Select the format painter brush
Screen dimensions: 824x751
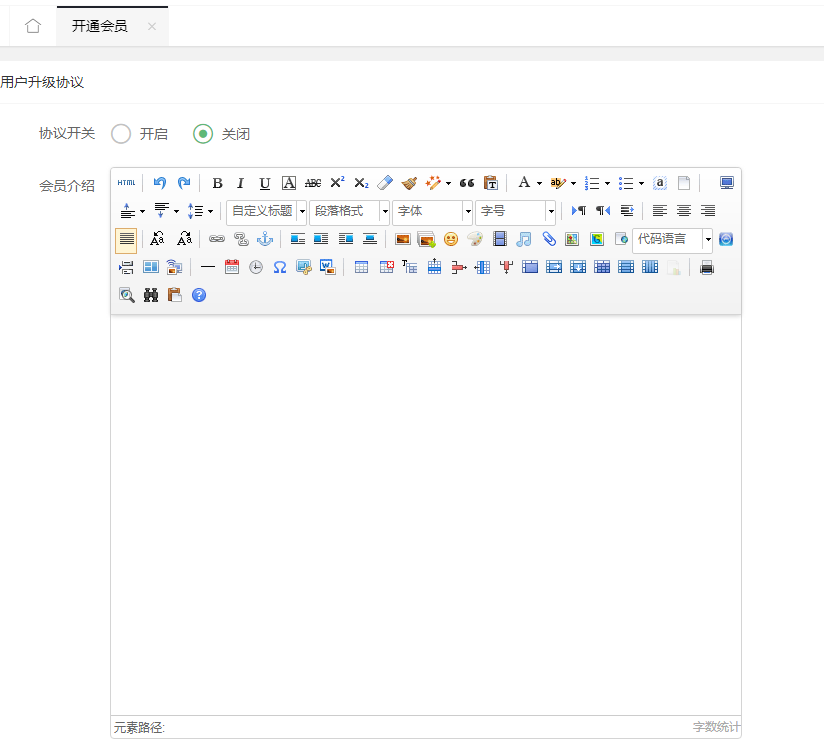[x=409, y=183]
